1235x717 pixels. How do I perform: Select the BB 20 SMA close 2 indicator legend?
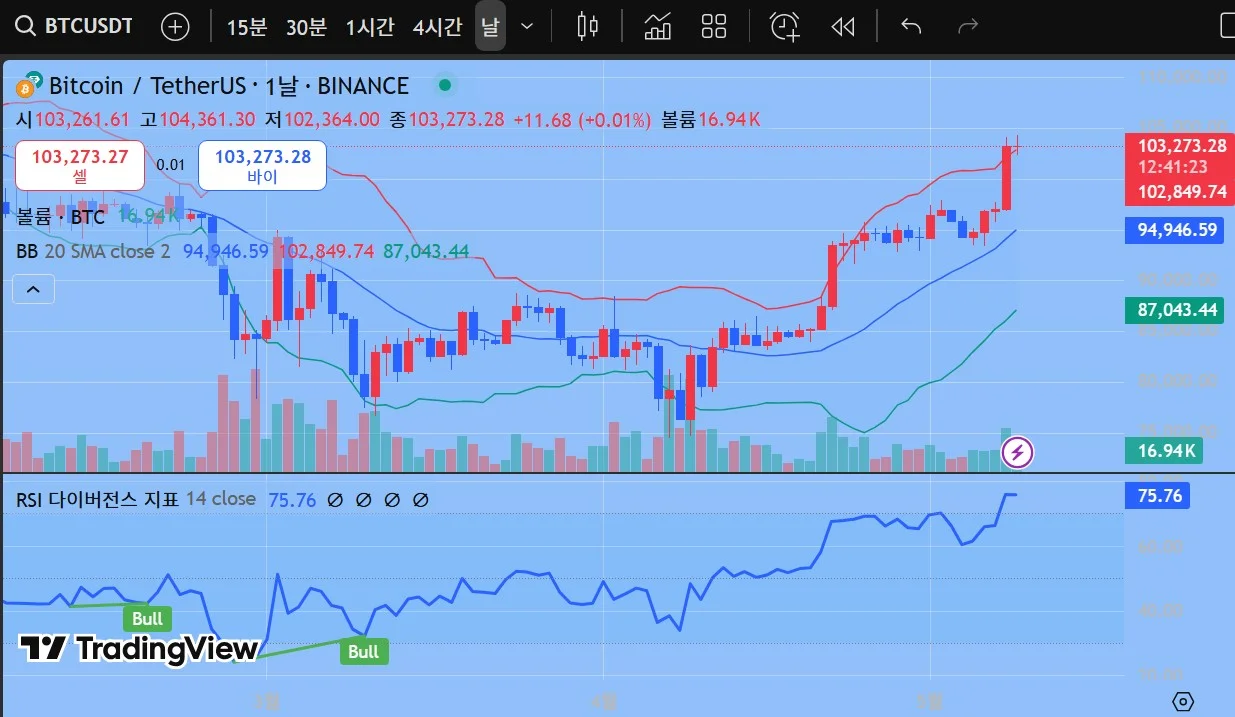tap(92, 251)
